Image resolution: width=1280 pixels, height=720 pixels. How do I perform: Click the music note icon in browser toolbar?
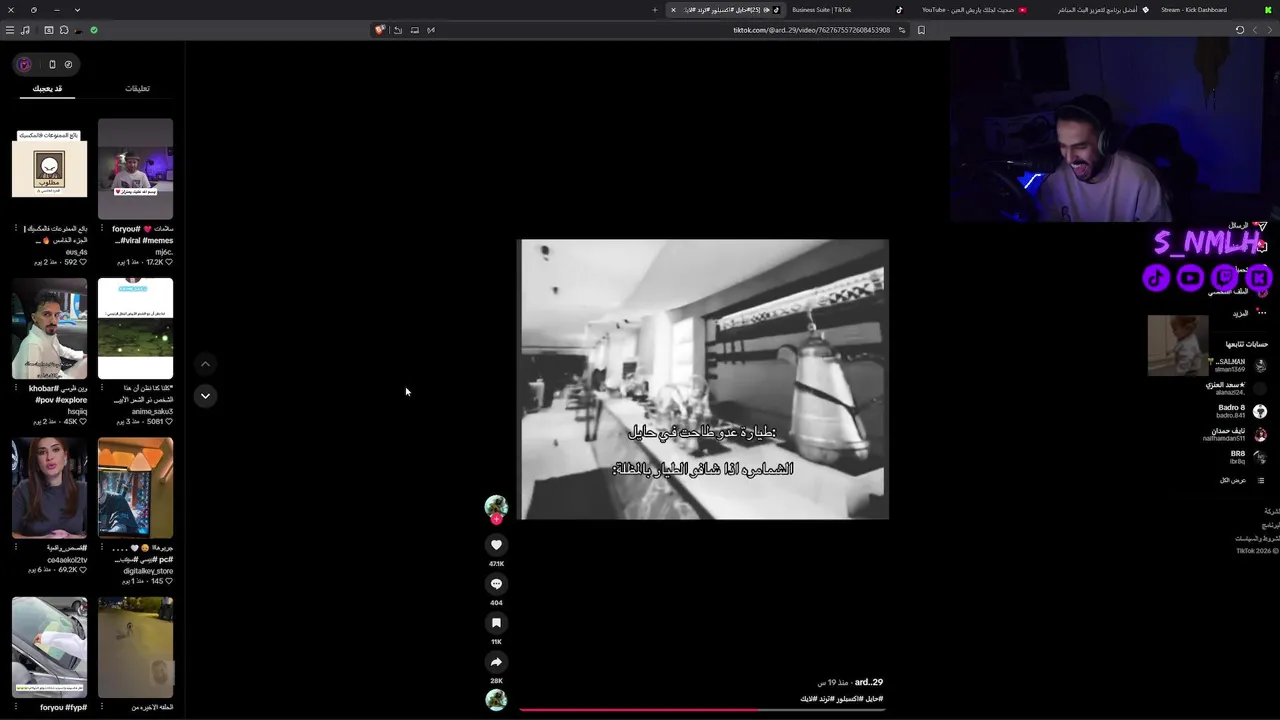coord(25,30)
